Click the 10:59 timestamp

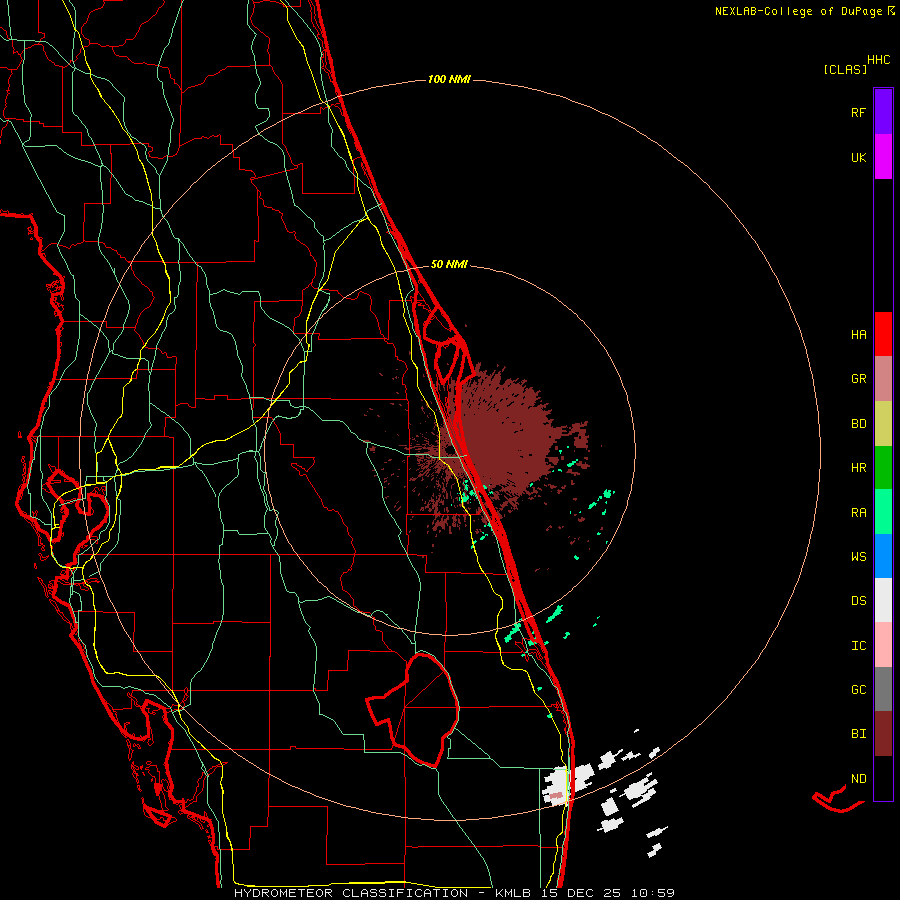652,893
